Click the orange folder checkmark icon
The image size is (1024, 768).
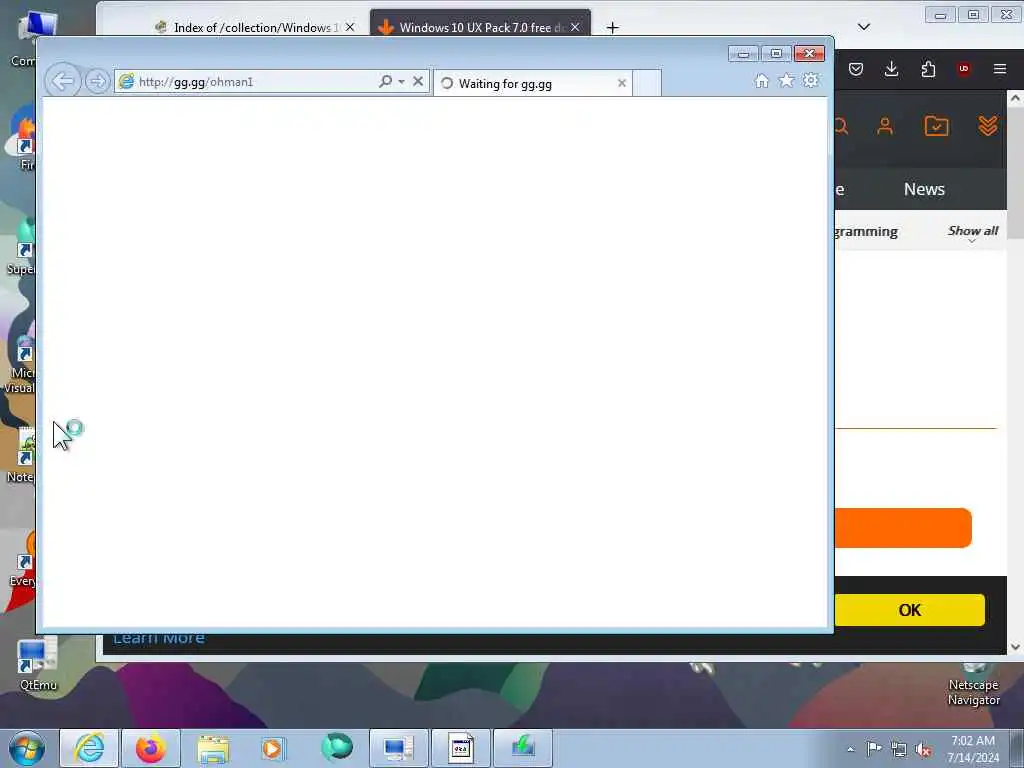pos(936,126)
